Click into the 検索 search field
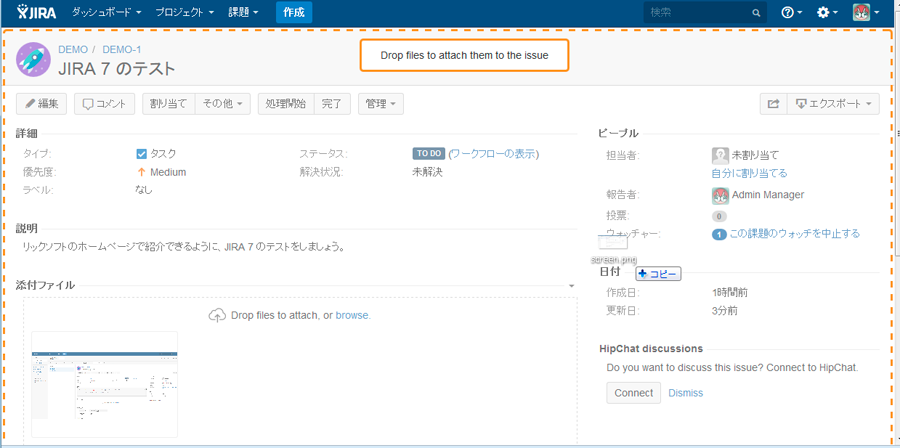This screenshot has height=448, width=900. 705,12
